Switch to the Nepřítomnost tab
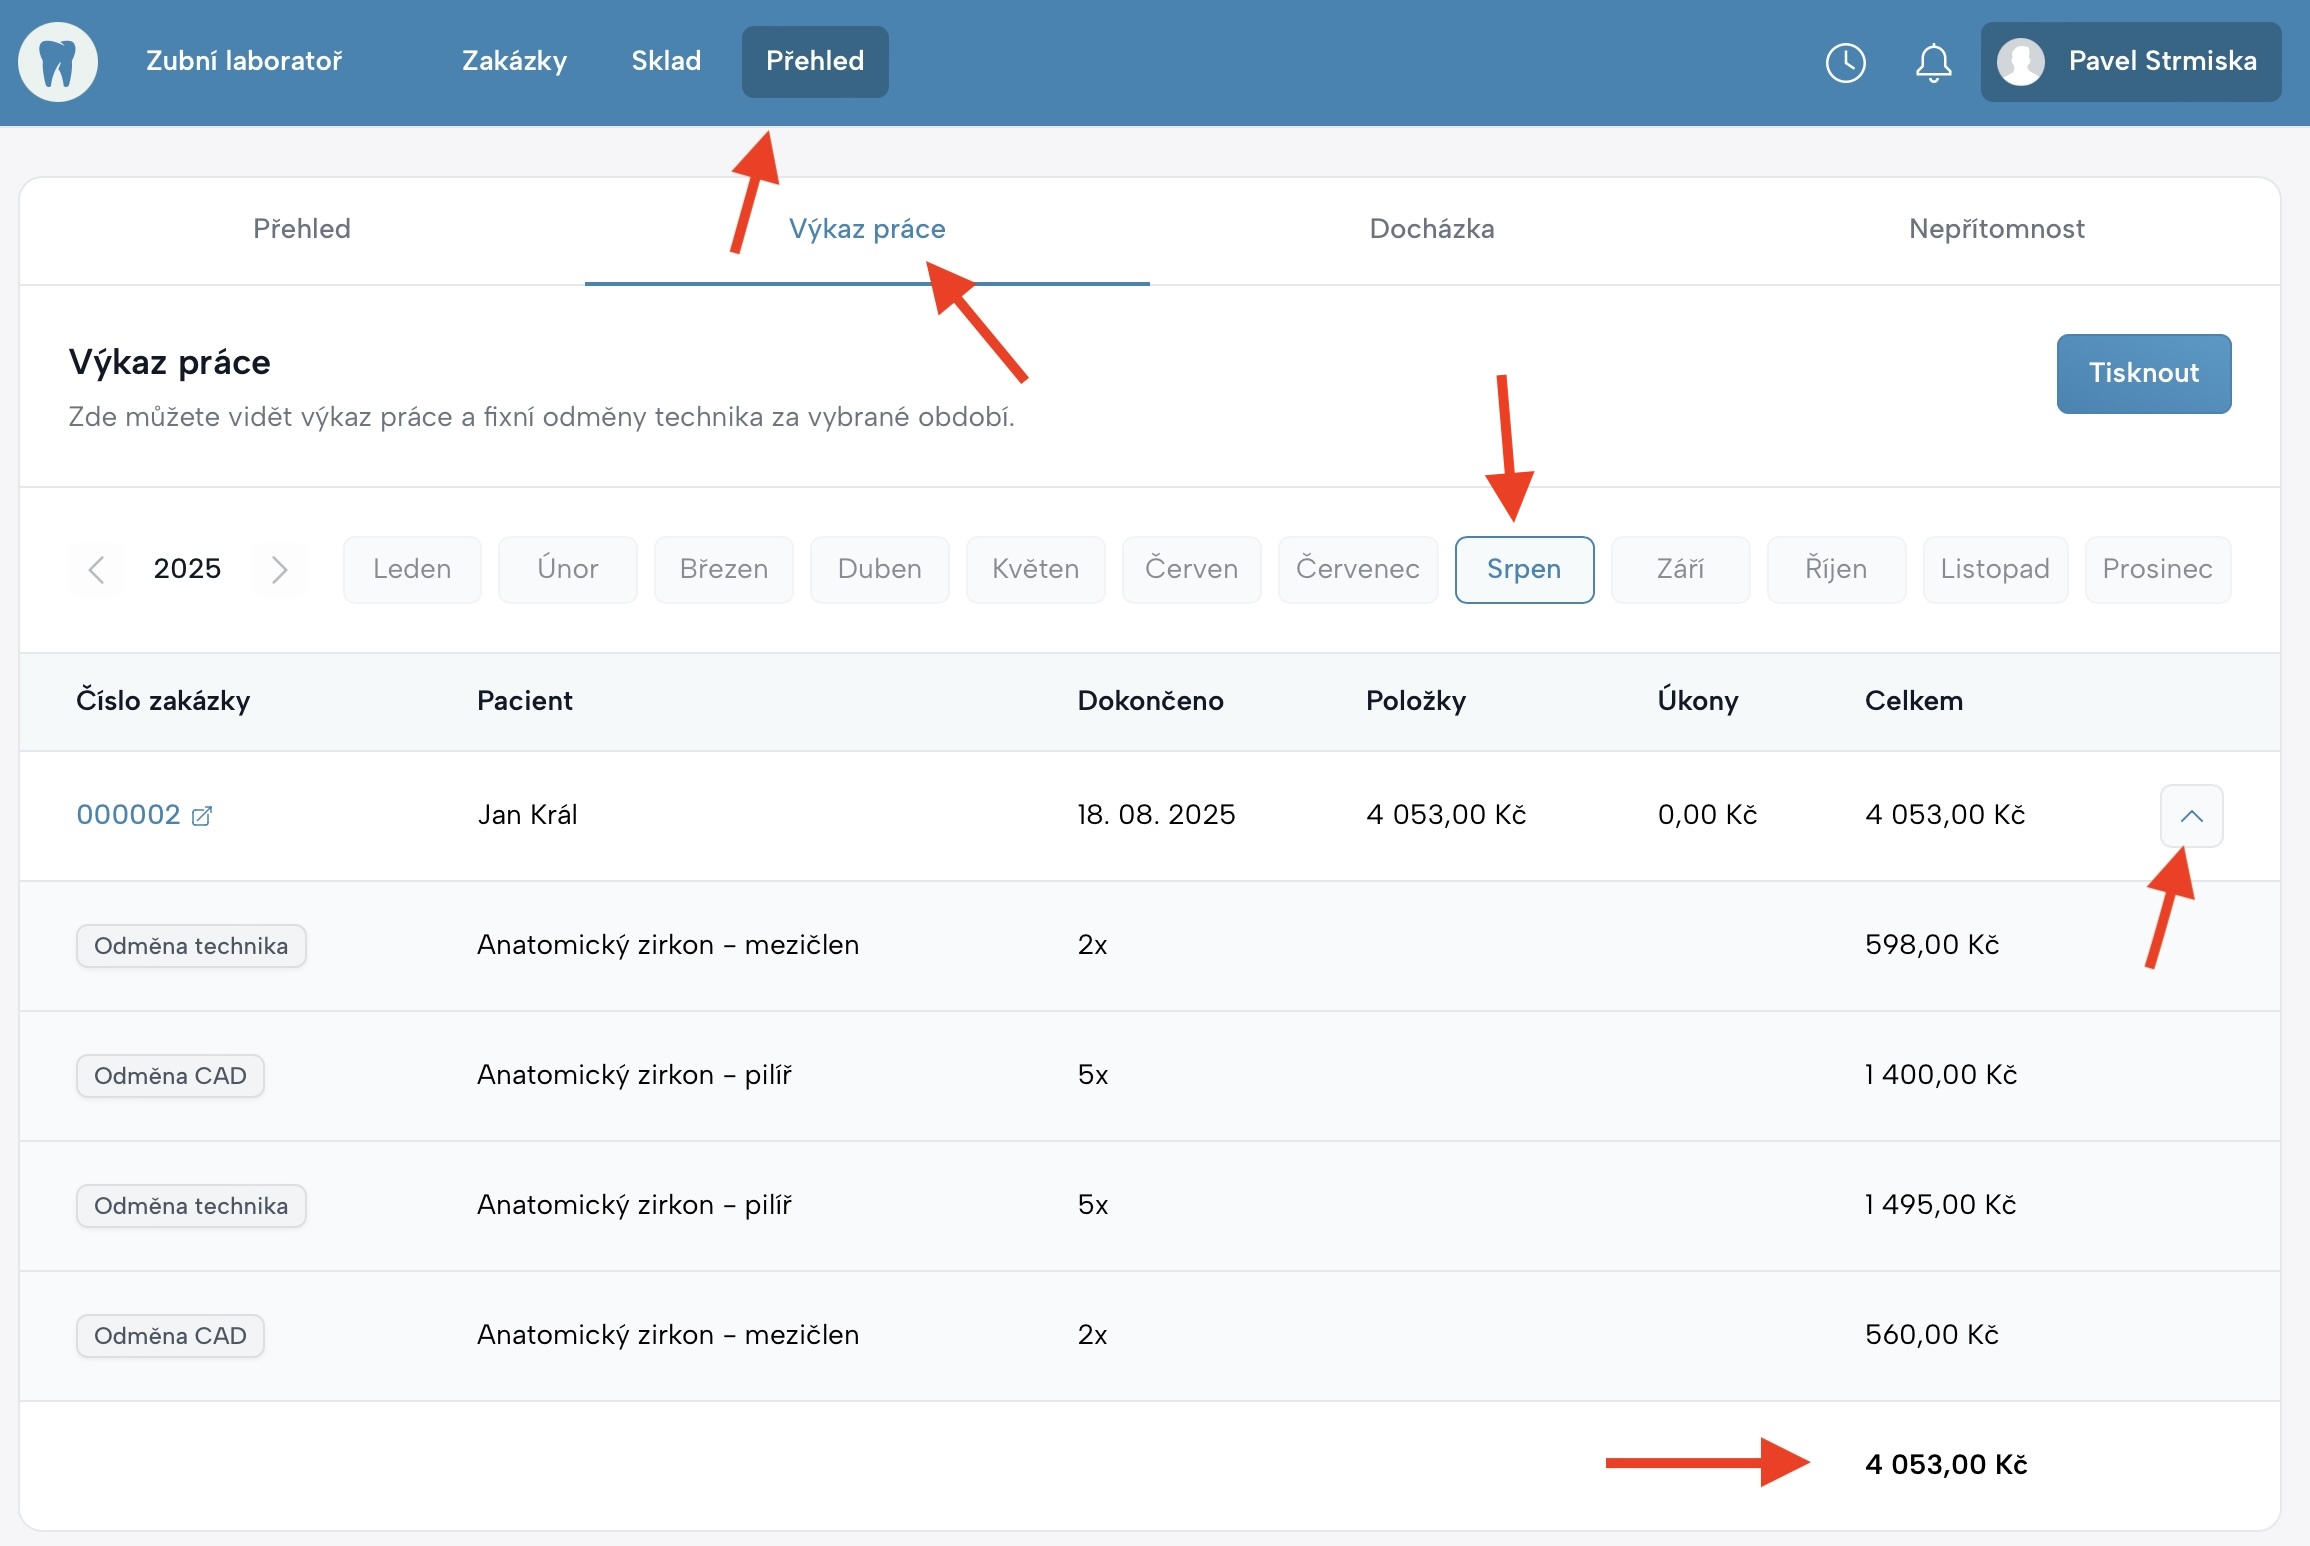This screenshot has height=1546, width=2310. coord(1996,229)
